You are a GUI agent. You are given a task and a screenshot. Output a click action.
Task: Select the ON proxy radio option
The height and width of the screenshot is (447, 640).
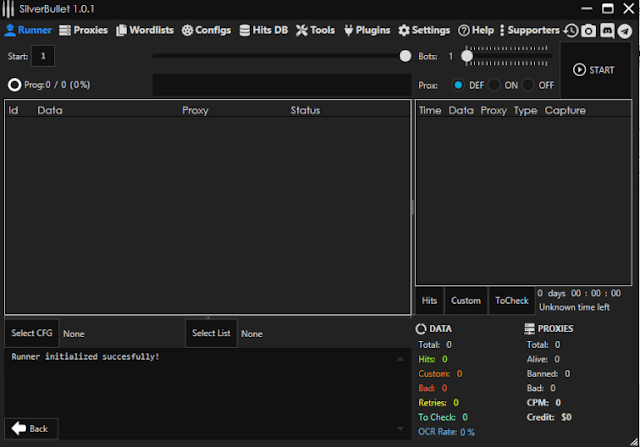[494, 85]
